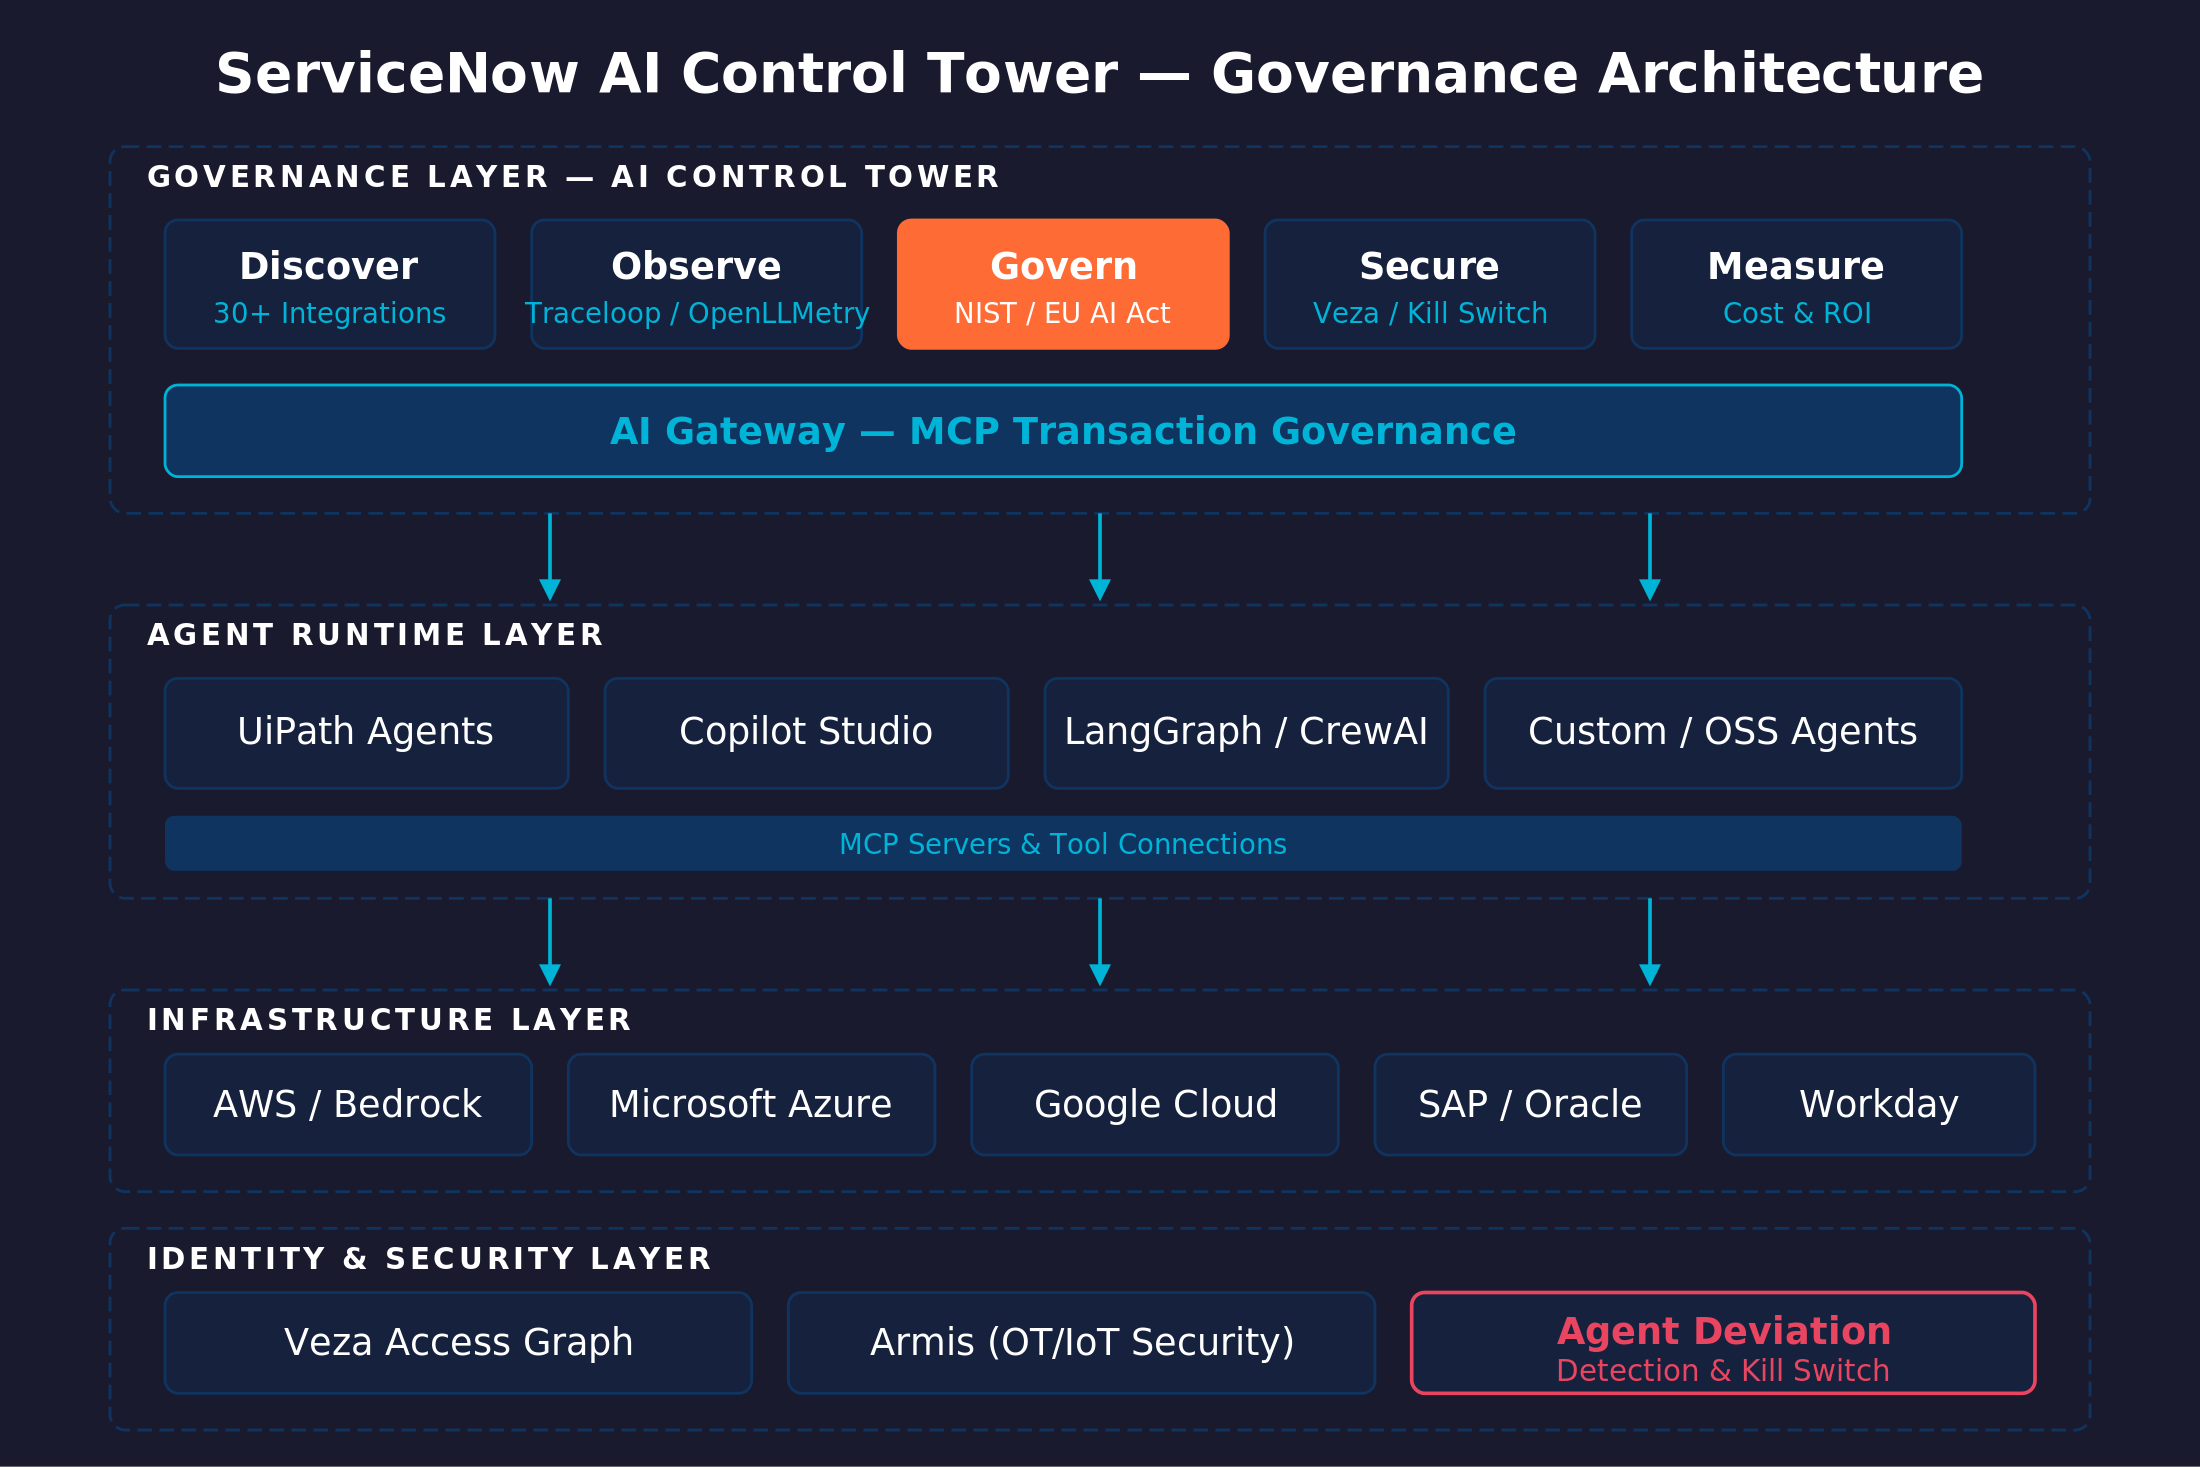The width and height of the screenshot is (2200, 1467).
Task: Click the SAP / Oracle box
Action: 1530,1104
